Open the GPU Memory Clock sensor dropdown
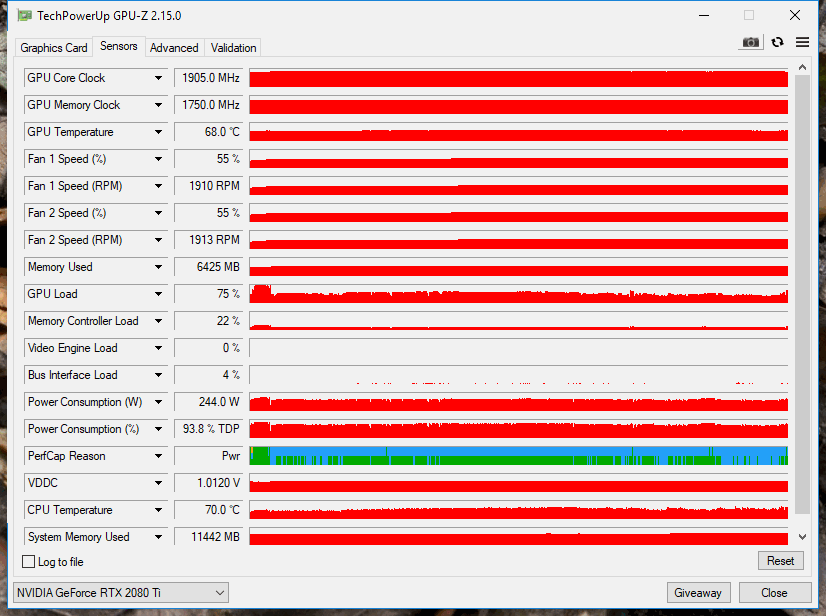 [x=158, y=105]
